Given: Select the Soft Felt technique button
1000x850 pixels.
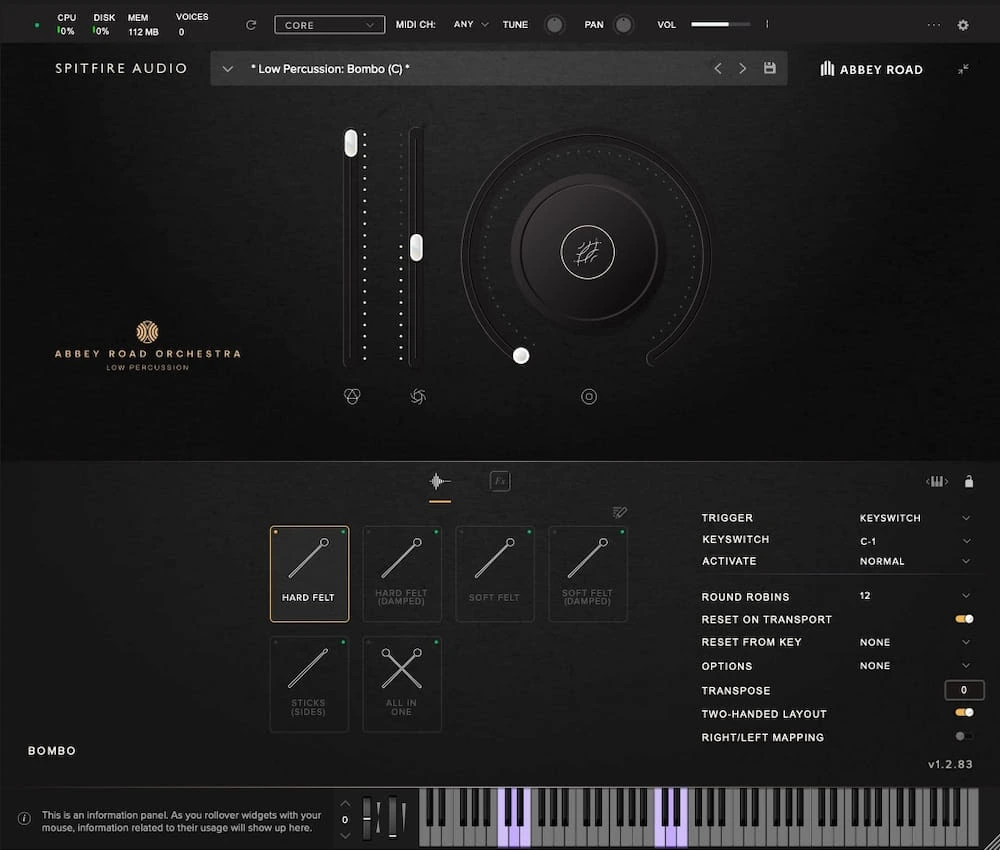Looking at the screenshot, I should [494, 573].
